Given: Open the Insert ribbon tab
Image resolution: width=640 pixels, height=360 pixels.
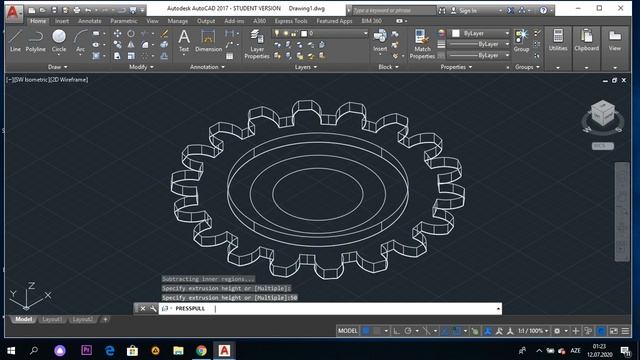Looking at the screenshot, I should [x=62, y=21].
